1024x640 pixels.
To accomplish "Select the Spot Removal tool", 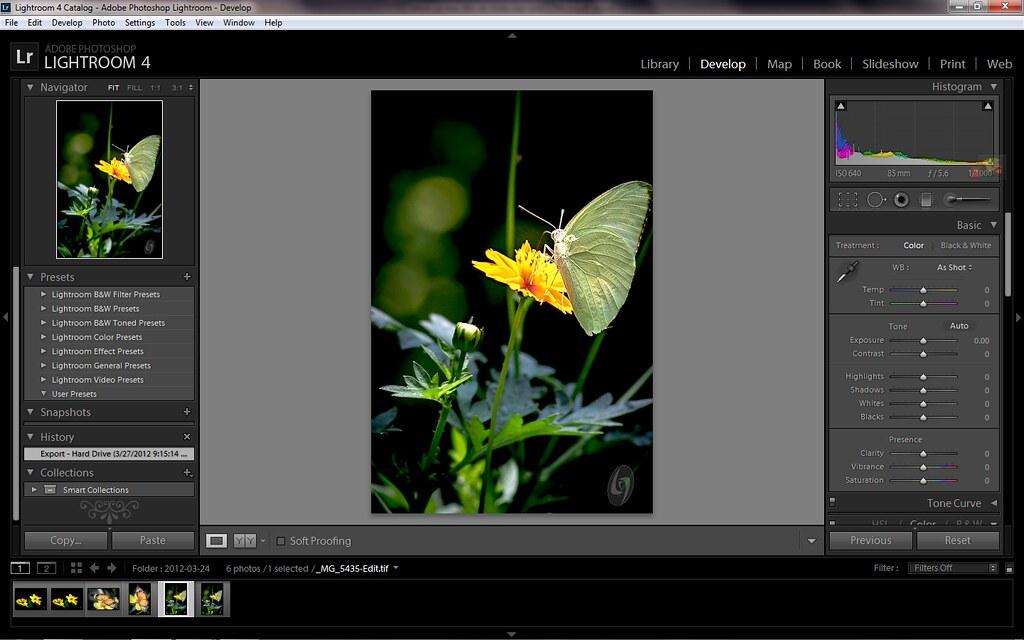I will click(x=876, y=200).
